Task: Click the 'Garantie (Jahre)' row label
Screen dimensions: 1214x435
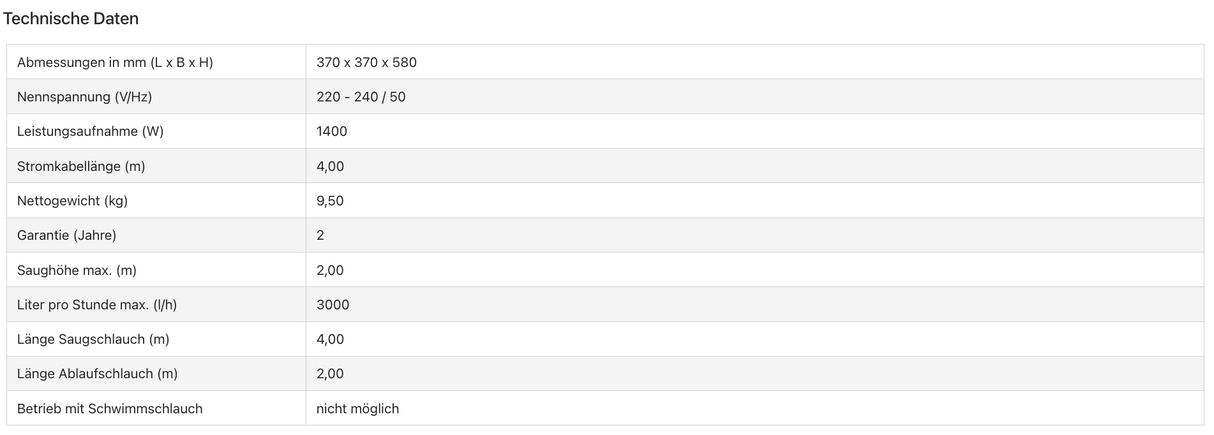Action: click(x=67, y=235)
